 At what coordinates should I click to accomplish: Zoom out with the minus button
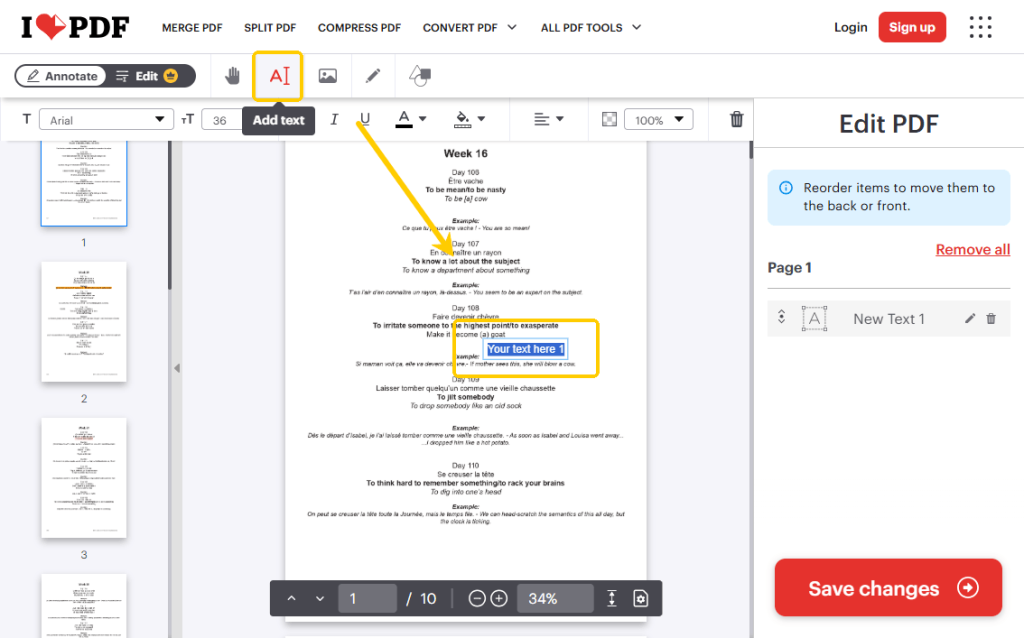click(x=477, y=598)
